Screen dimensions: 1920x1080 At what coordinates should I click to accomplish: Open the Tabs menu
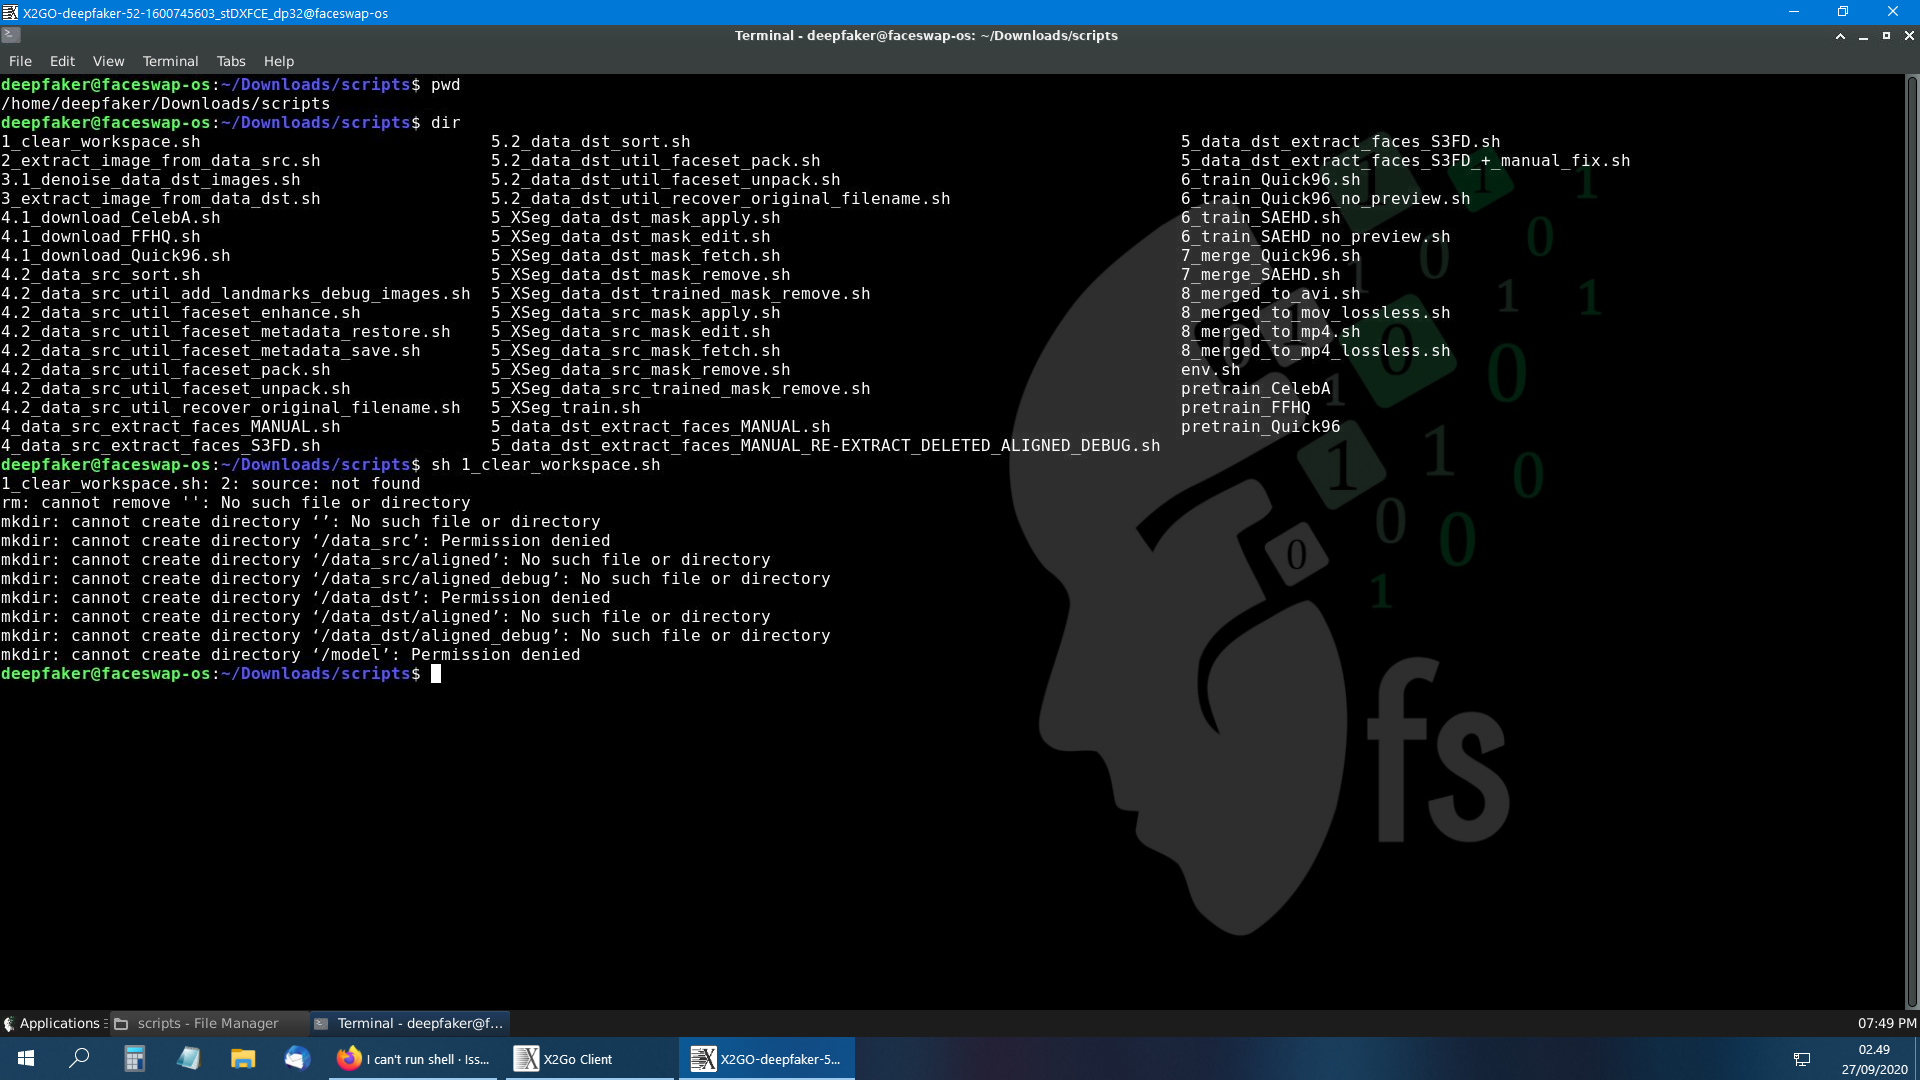click(230, 61)
